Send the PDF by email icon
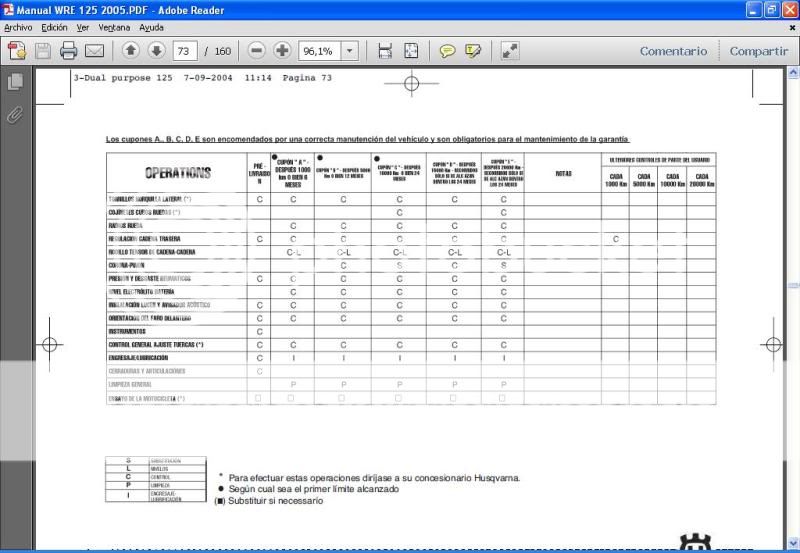This screenshot has width=800, height=553. (95, 50)
